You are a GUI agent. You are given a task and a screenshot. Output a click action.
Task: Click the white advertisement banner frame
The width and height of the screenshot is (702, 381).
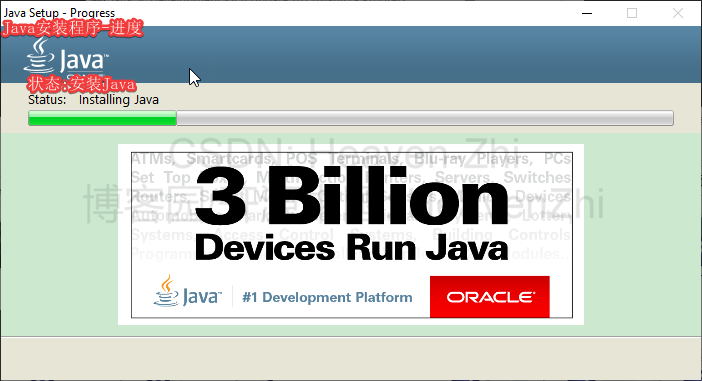[351, 235]
